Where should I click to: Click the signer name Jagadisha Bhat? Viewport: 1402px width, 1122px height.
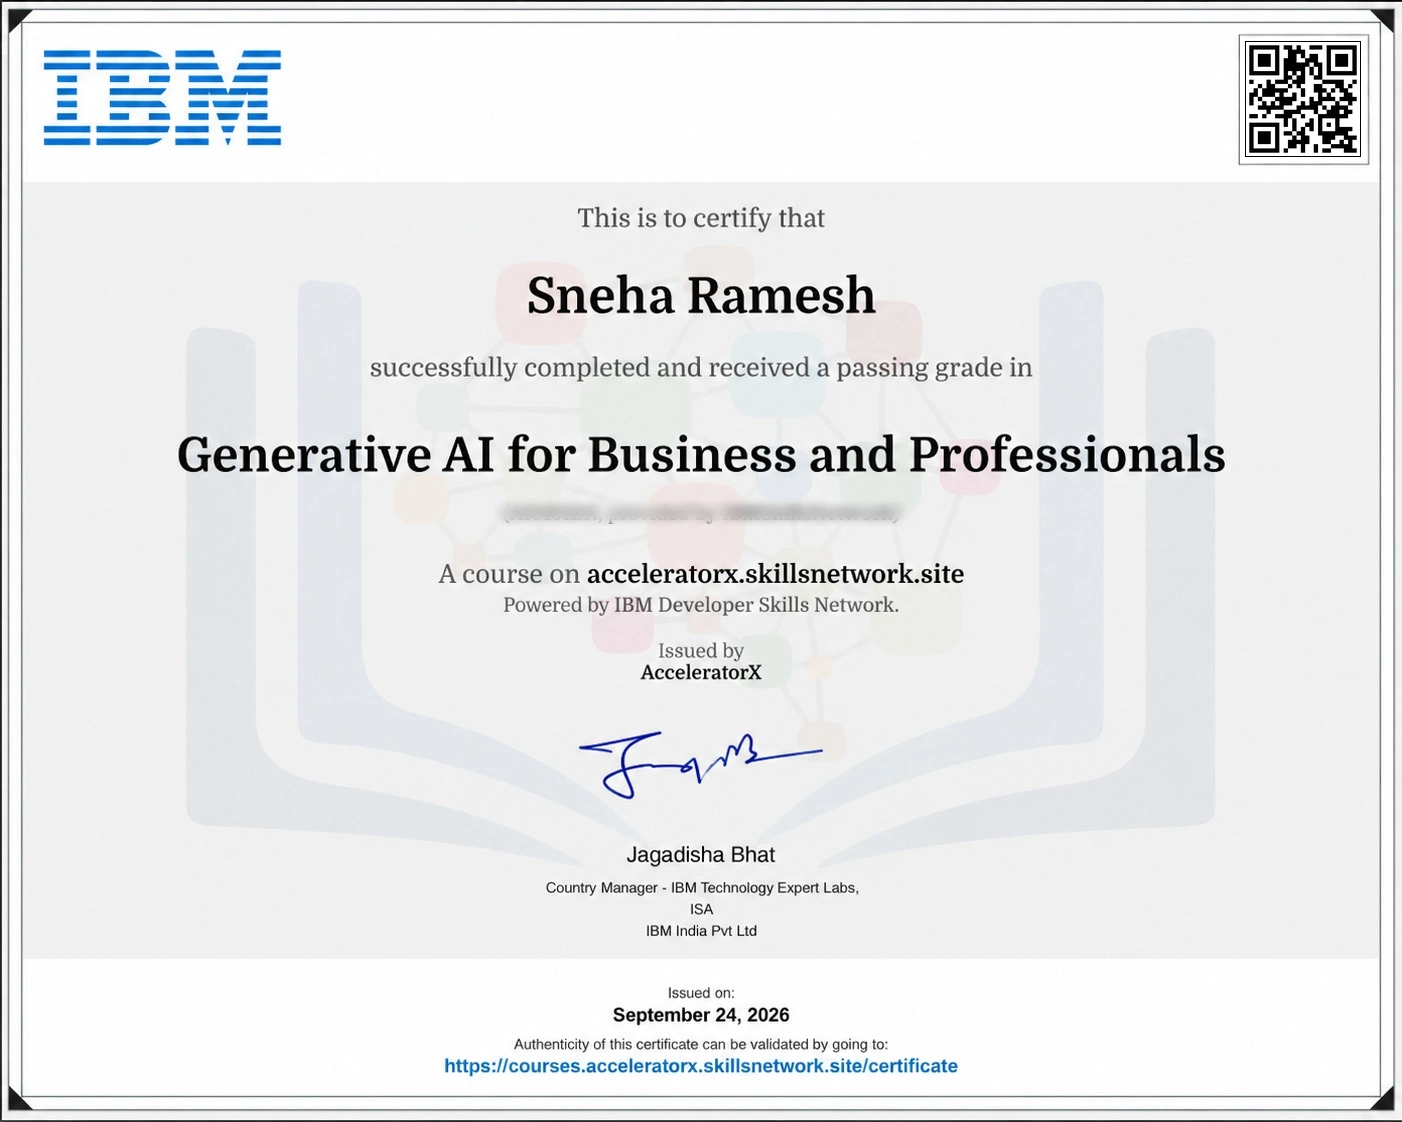point(701,855)
